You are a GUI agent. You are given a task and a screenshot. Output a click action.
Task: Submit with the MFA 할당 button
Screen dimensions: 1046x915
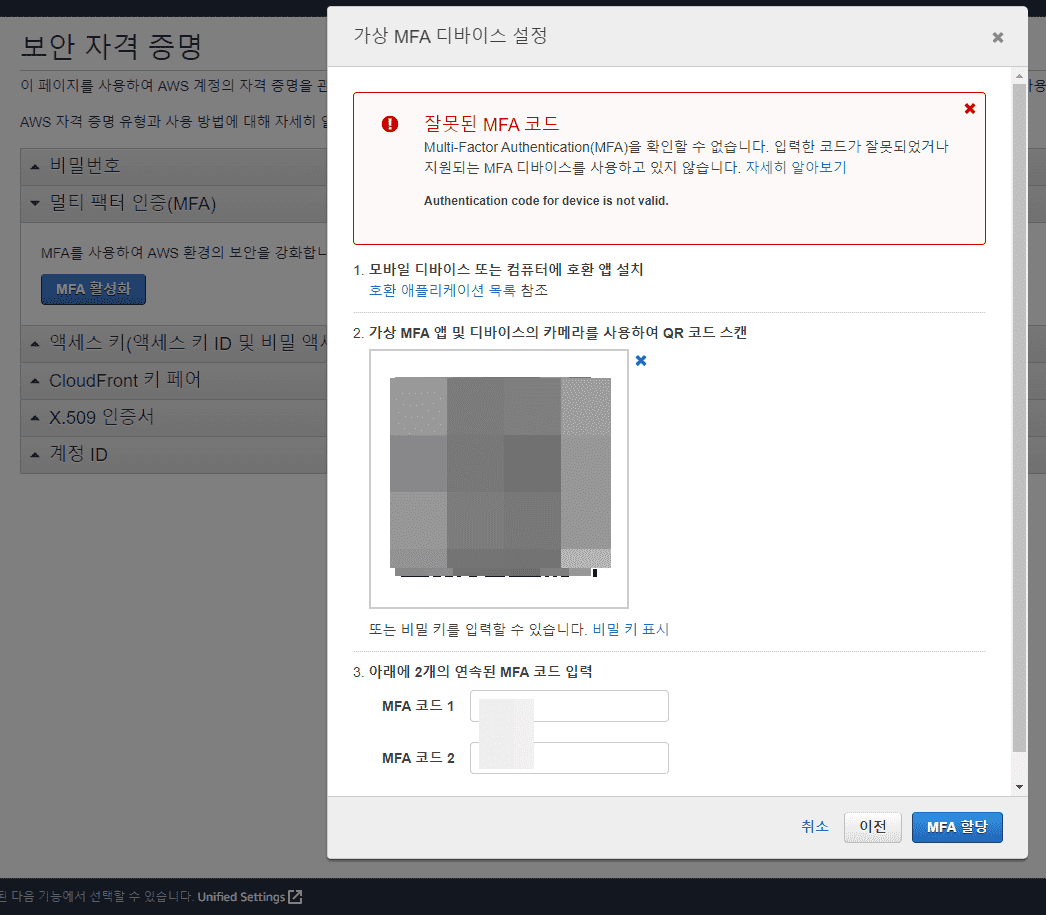pos(957,827)
